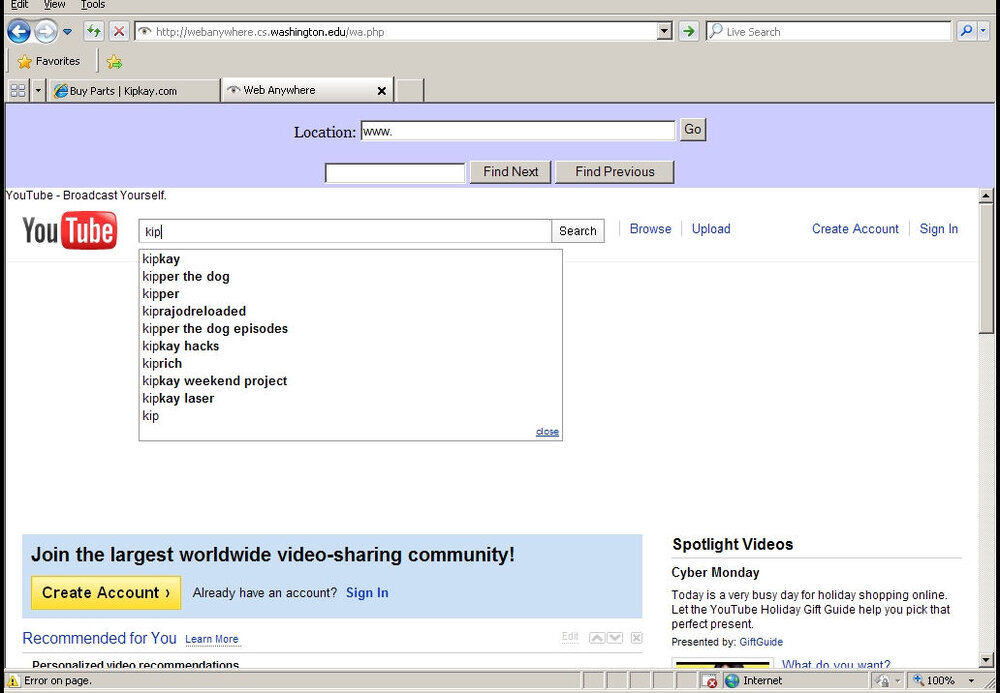Click the close link in suggestions box
Image resolution: width=1000 pixels, height=693 pixels.
click(x=547, y=432)
